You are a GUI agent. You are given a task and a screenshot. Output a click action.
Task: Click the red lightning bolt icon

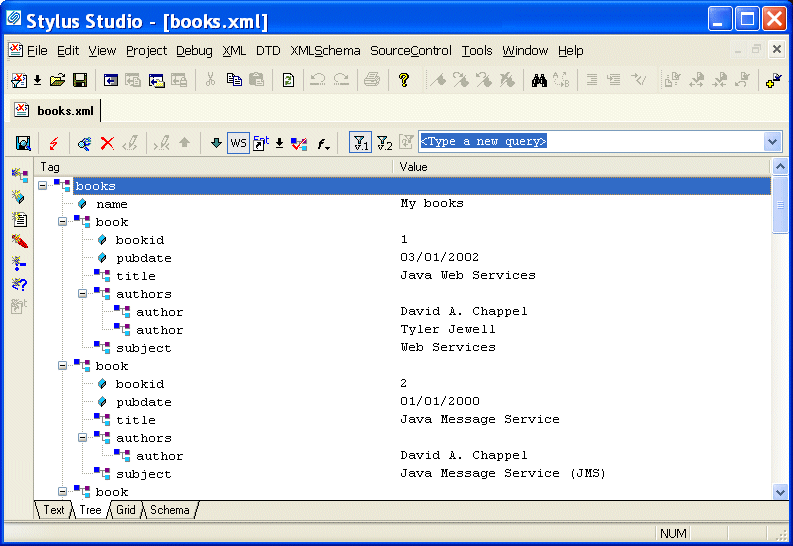click(x=52, y=143)
